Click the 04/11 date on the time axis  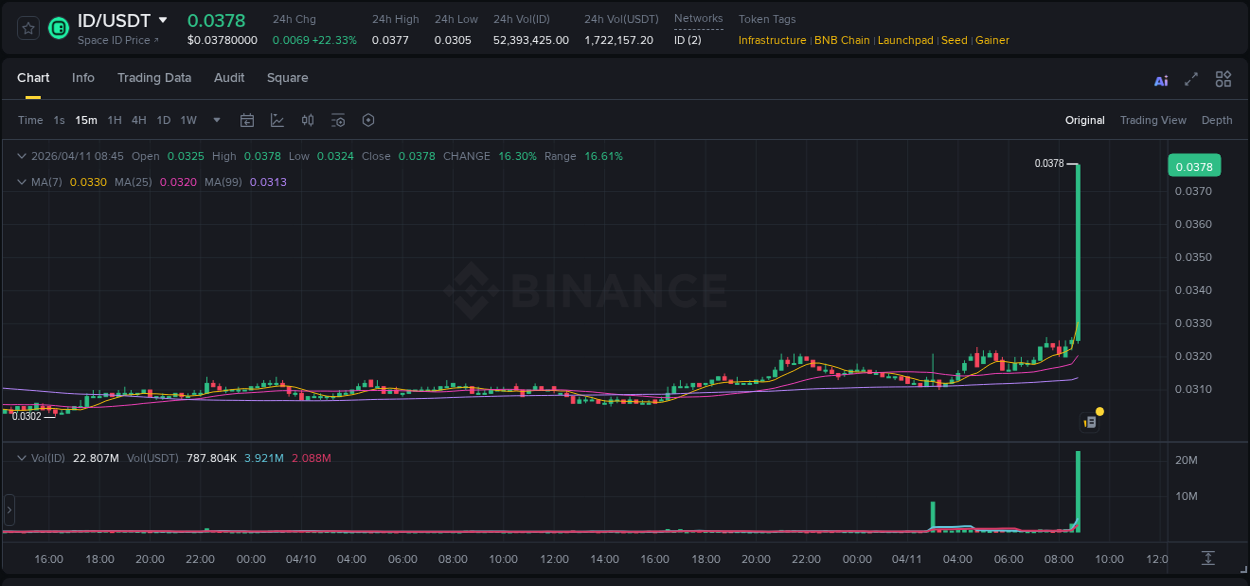coord(906,558)
